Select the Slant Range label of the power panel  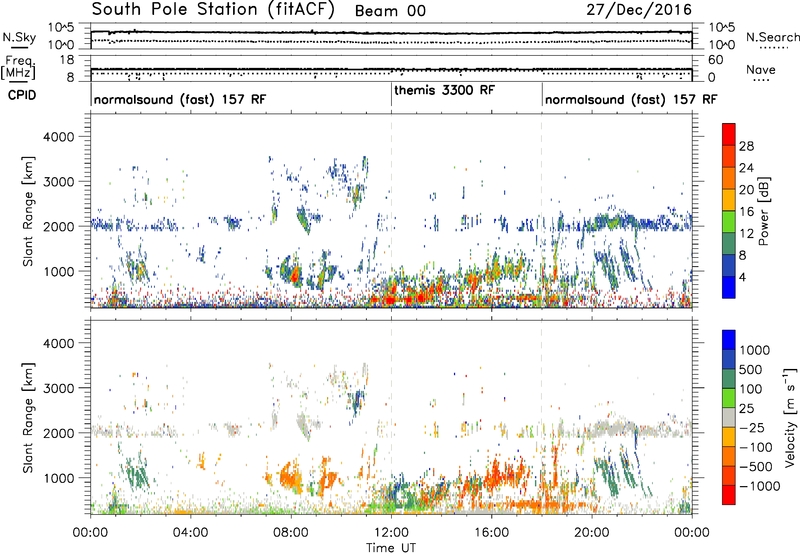[28, 212]
